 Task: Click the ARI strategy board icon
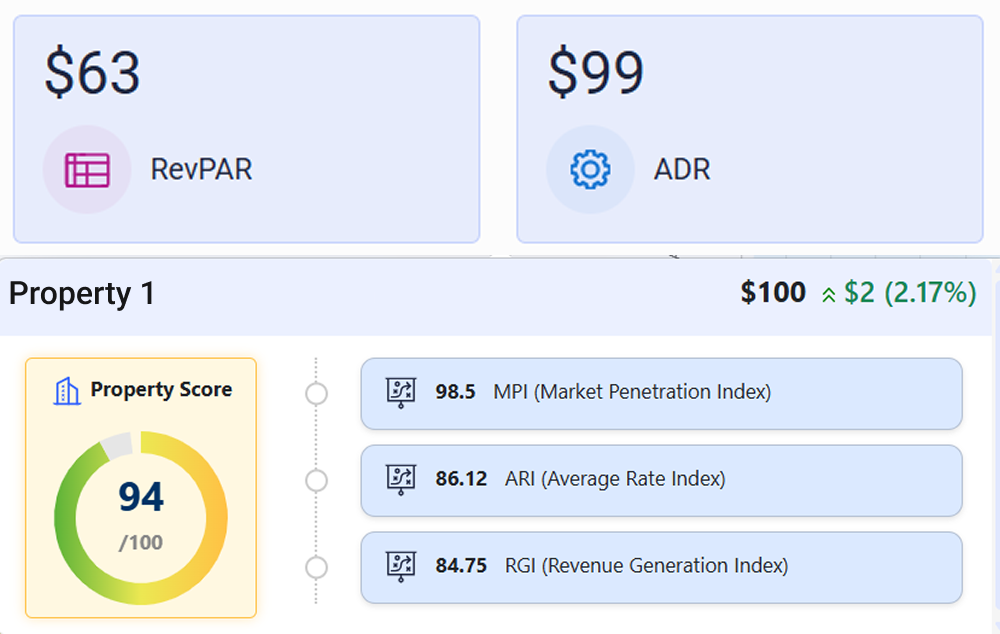[x=401, y=478]
